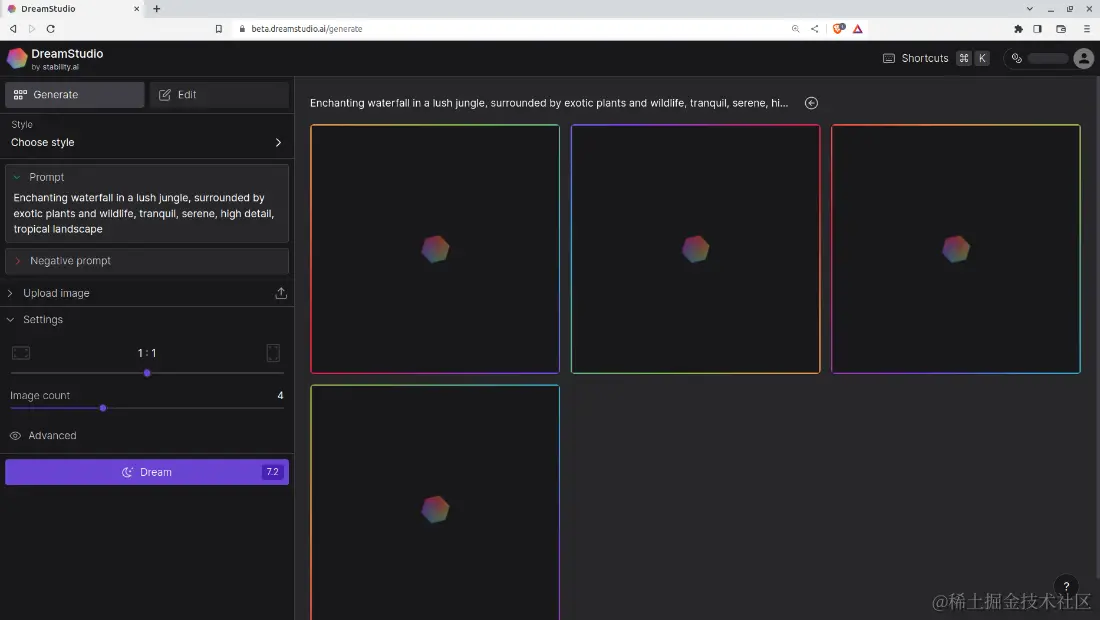Click the command key shortcut icon
The height and width of the screenshot is (620, 1100).
(964, 58)
